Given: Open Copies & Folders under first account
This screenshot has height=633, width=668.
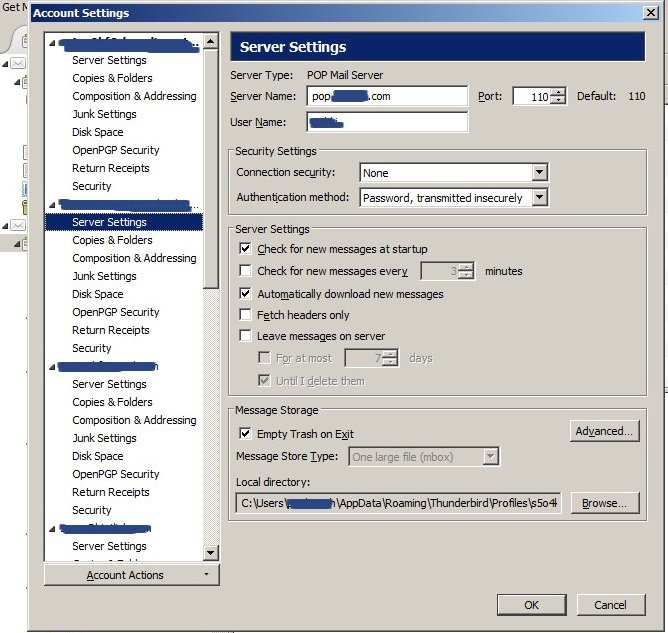Looking at the screenshot, I should [x=112, y=78].
